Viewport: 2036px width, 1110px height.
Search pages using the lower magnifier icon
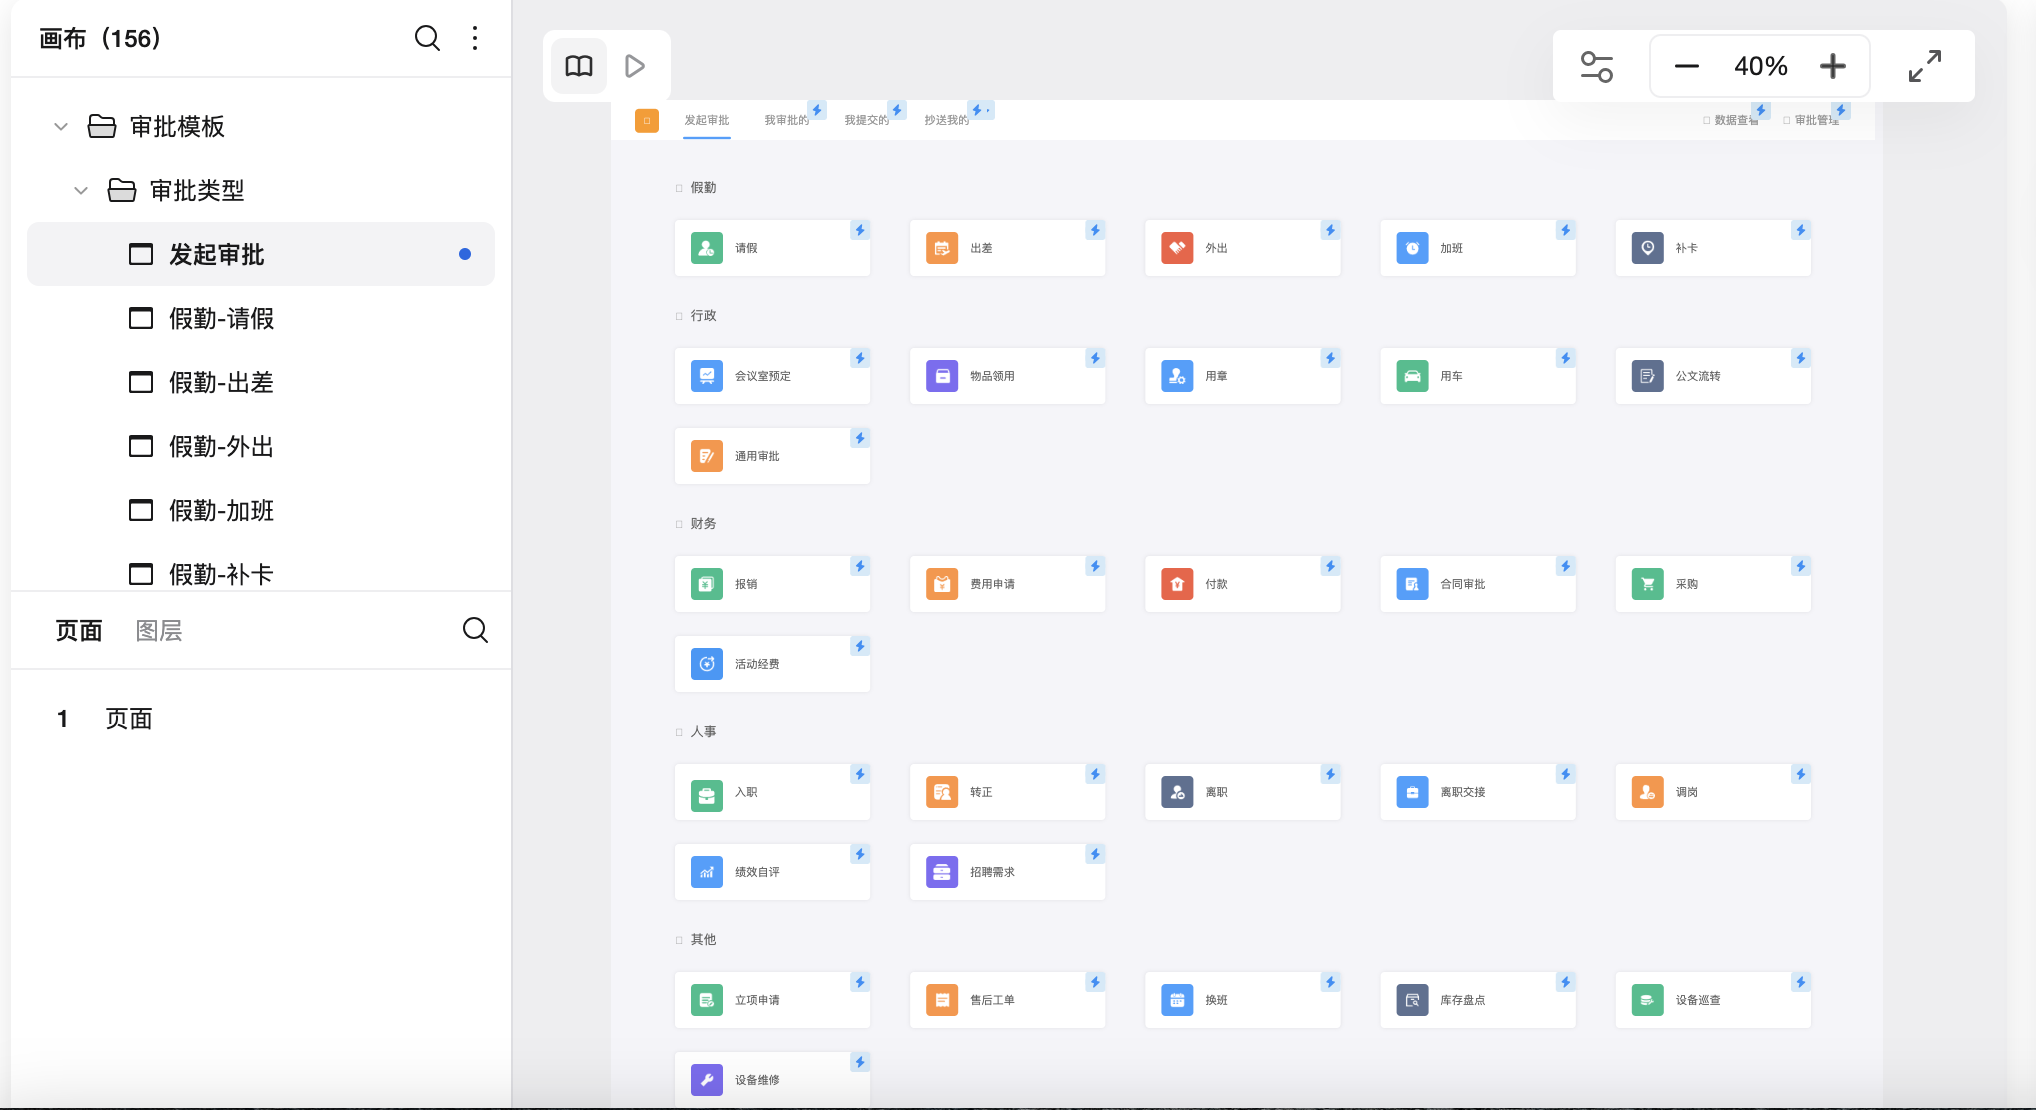(475, 630)
